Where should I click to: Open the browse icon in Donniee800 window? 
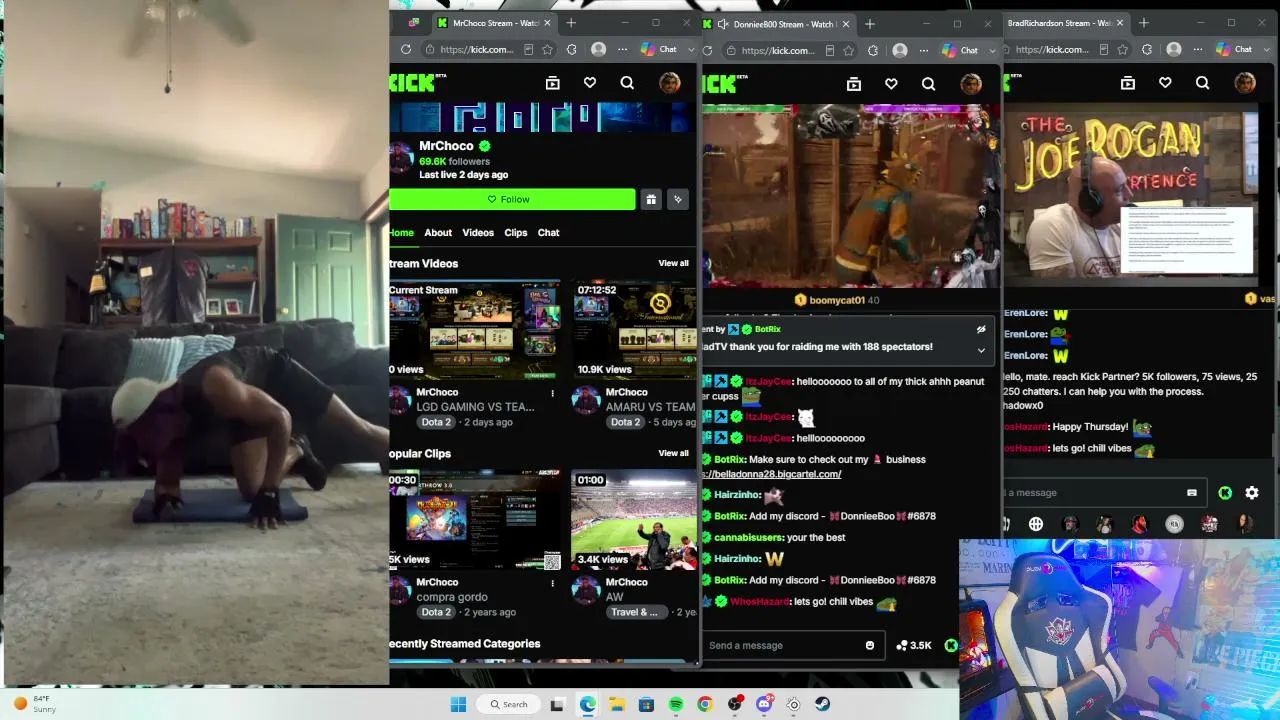click(x=853, y=84)
